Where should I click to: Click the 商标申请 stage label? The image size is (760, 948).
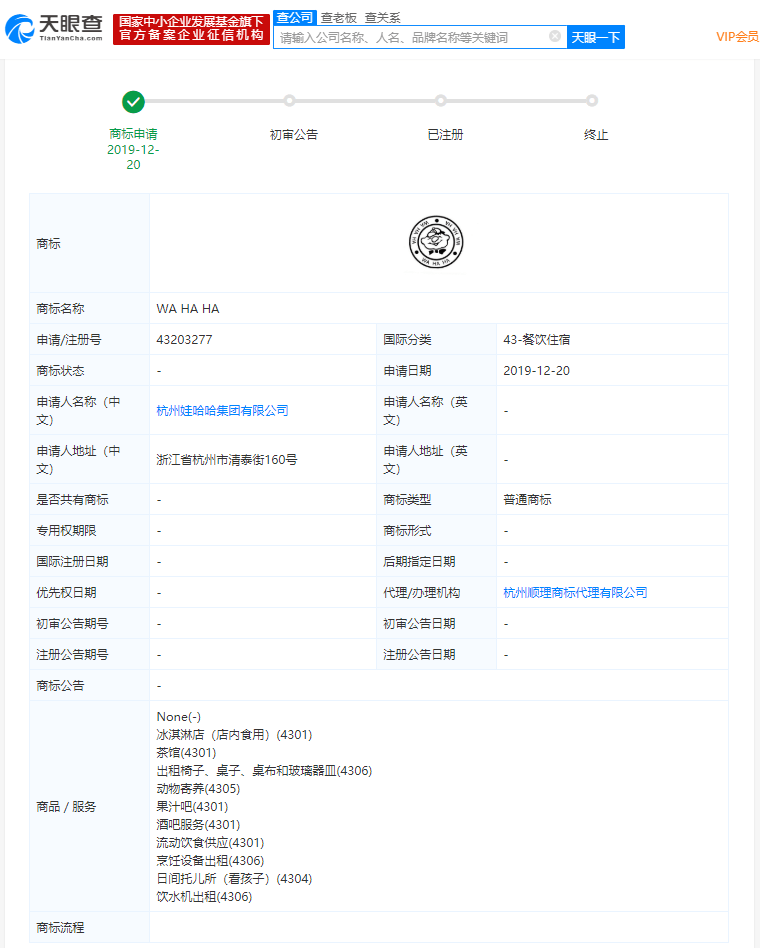(133, 134)
